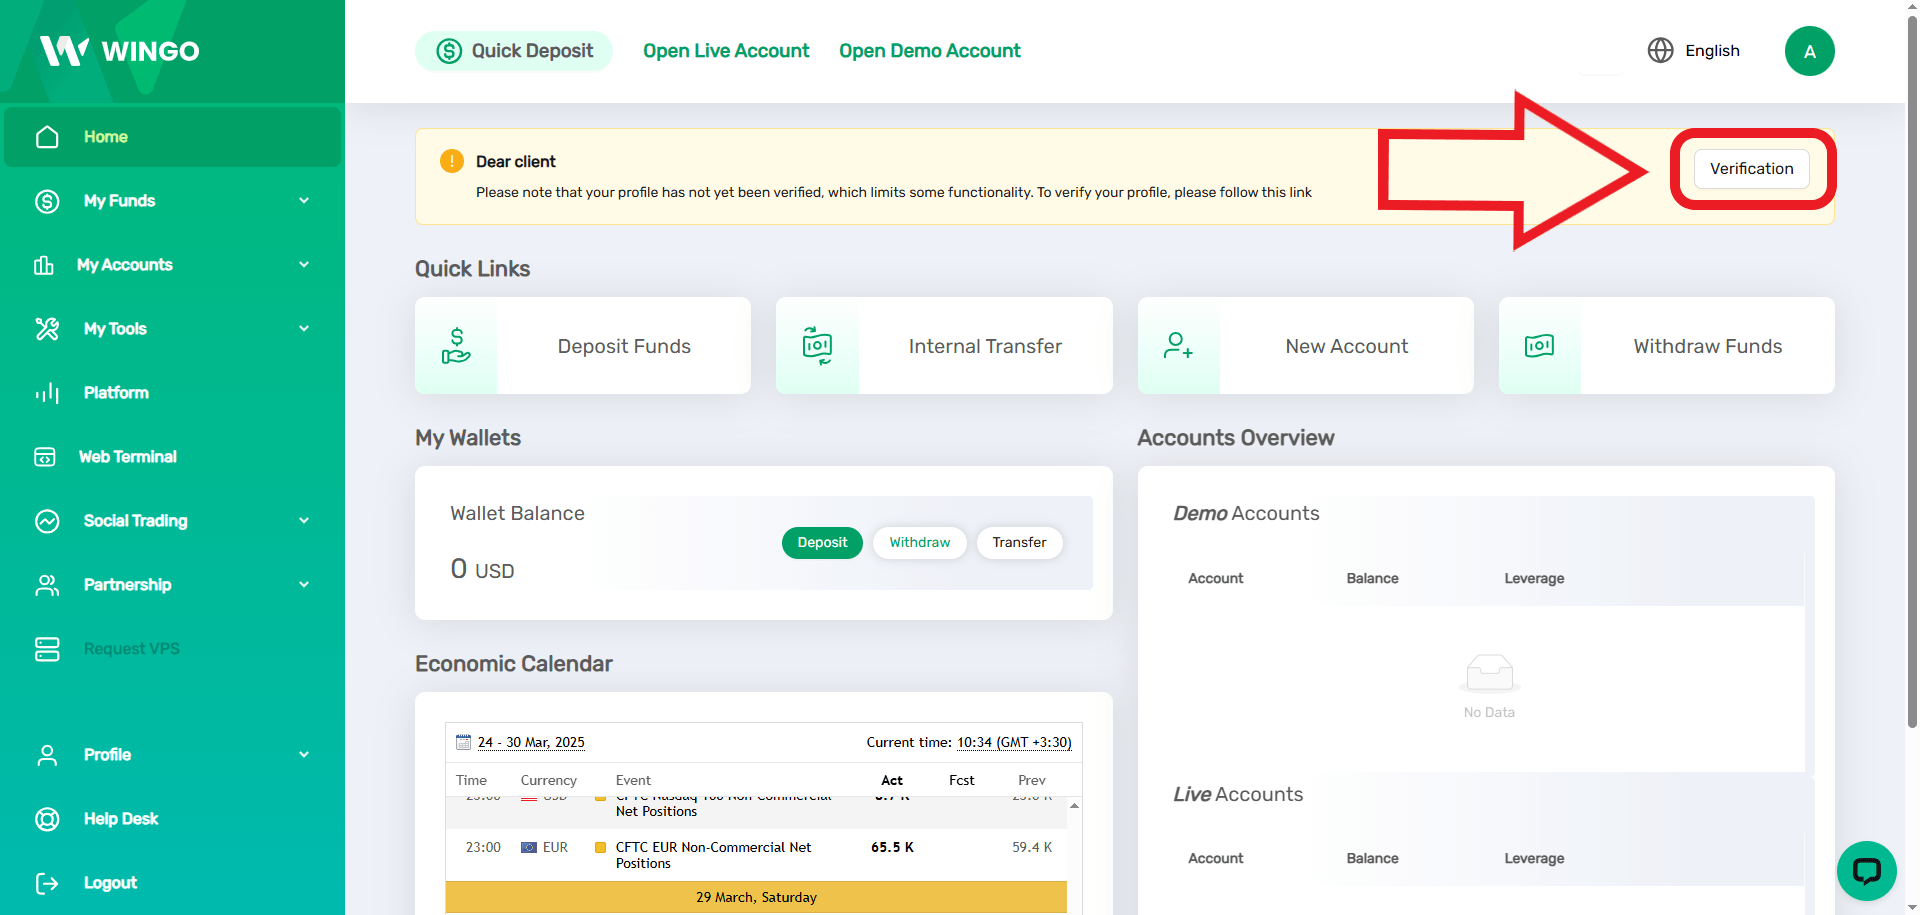Open the Withdraw Funds quick link card

(1666, 346)
